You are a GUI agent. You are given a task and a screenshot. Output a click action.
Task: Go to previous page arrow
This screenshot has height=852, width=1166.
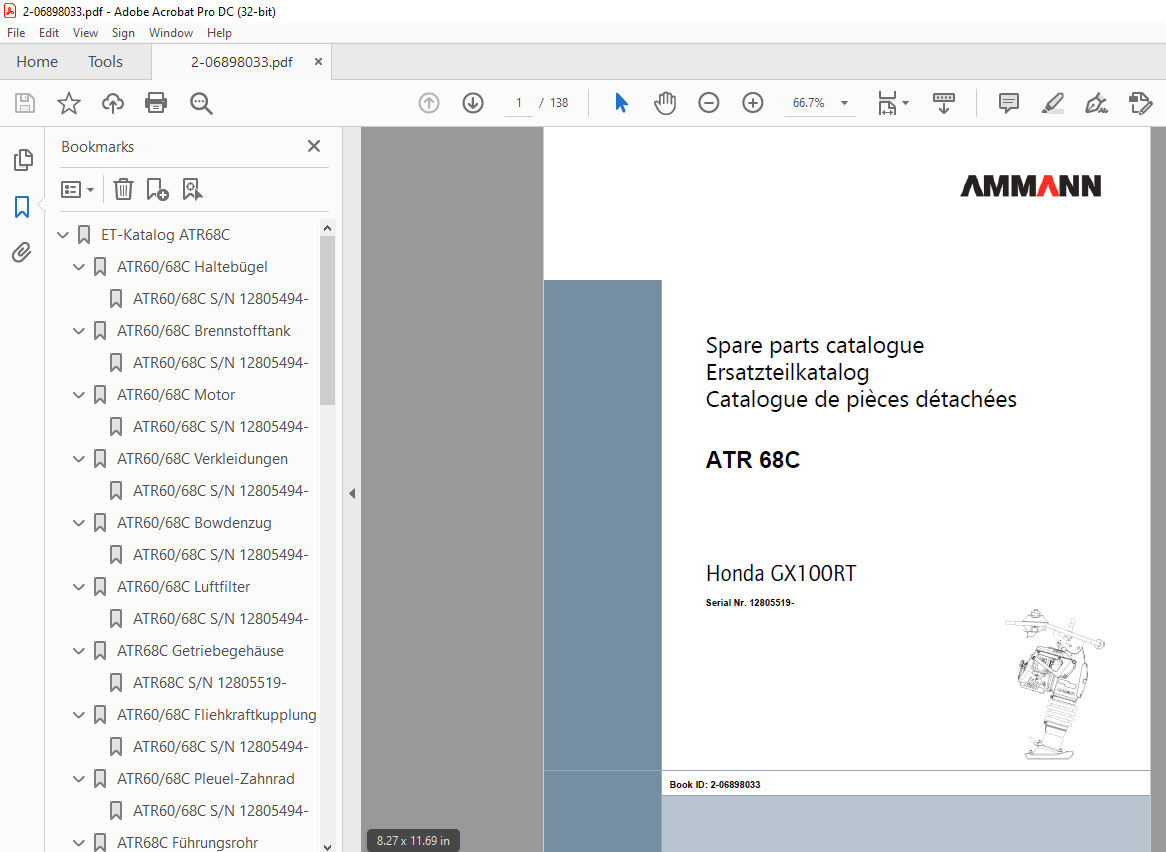click(429, 103)
